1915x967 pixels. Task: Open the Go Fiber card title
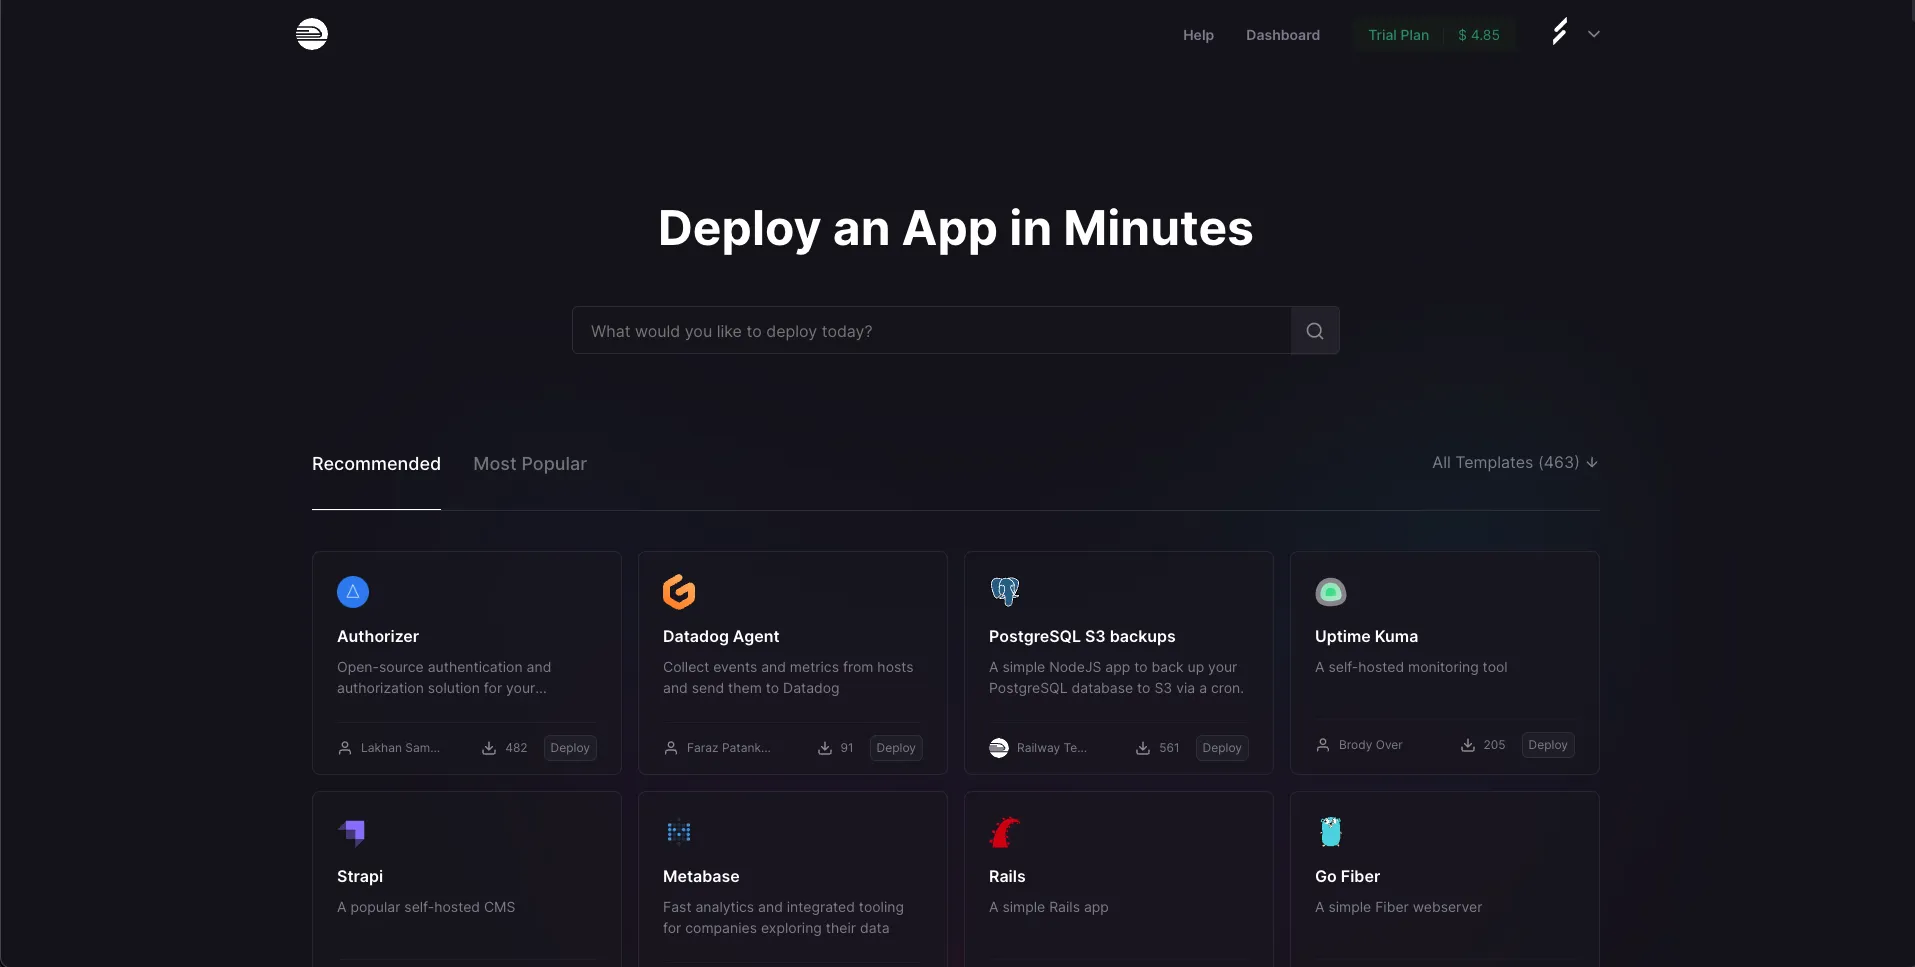click(1347, 877)
